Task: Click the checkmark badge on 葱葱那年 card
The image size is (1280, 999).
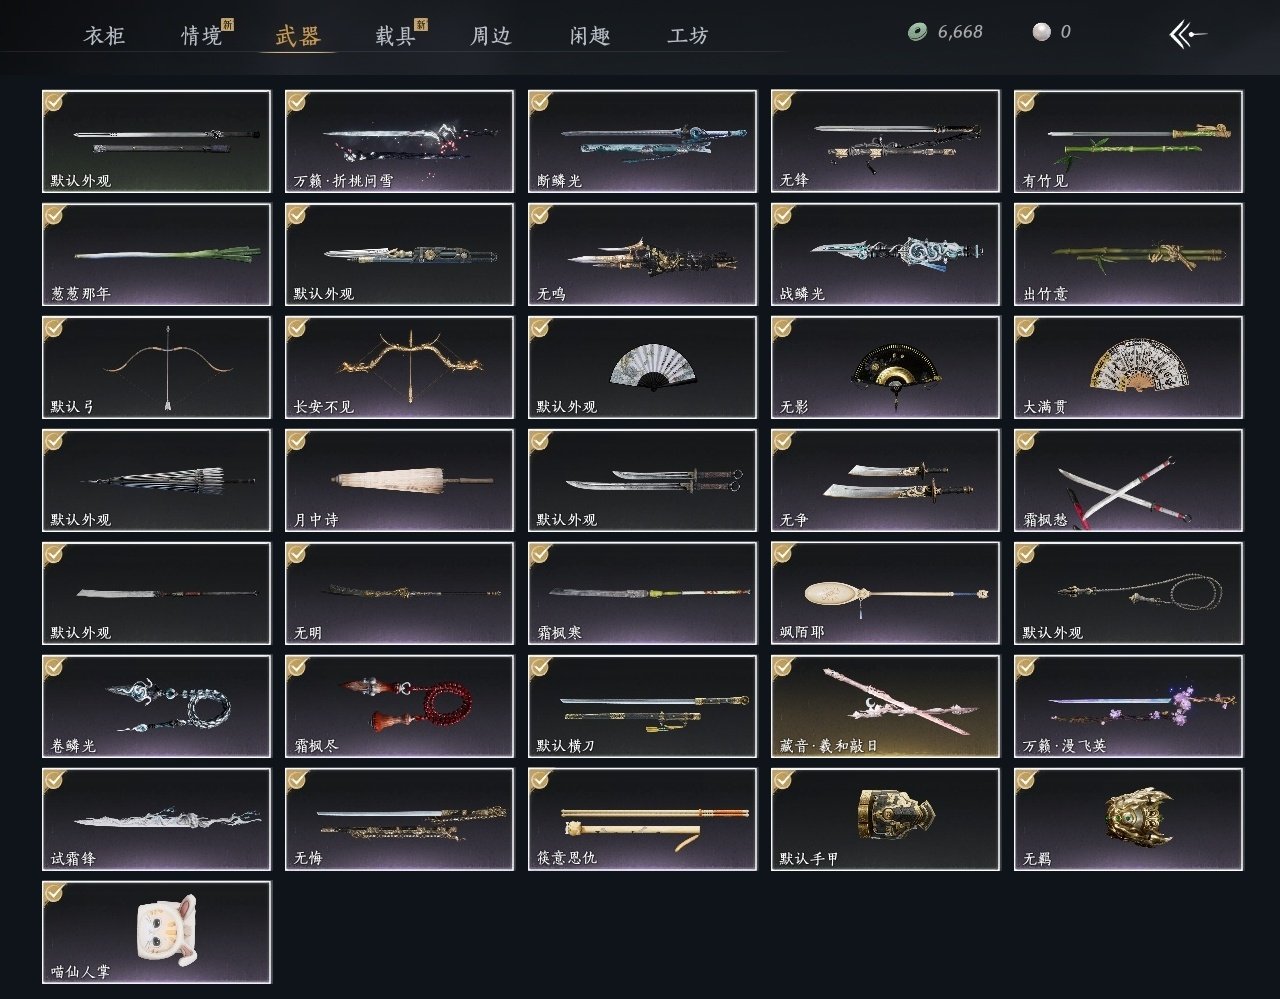Action: tap(54, 214)
